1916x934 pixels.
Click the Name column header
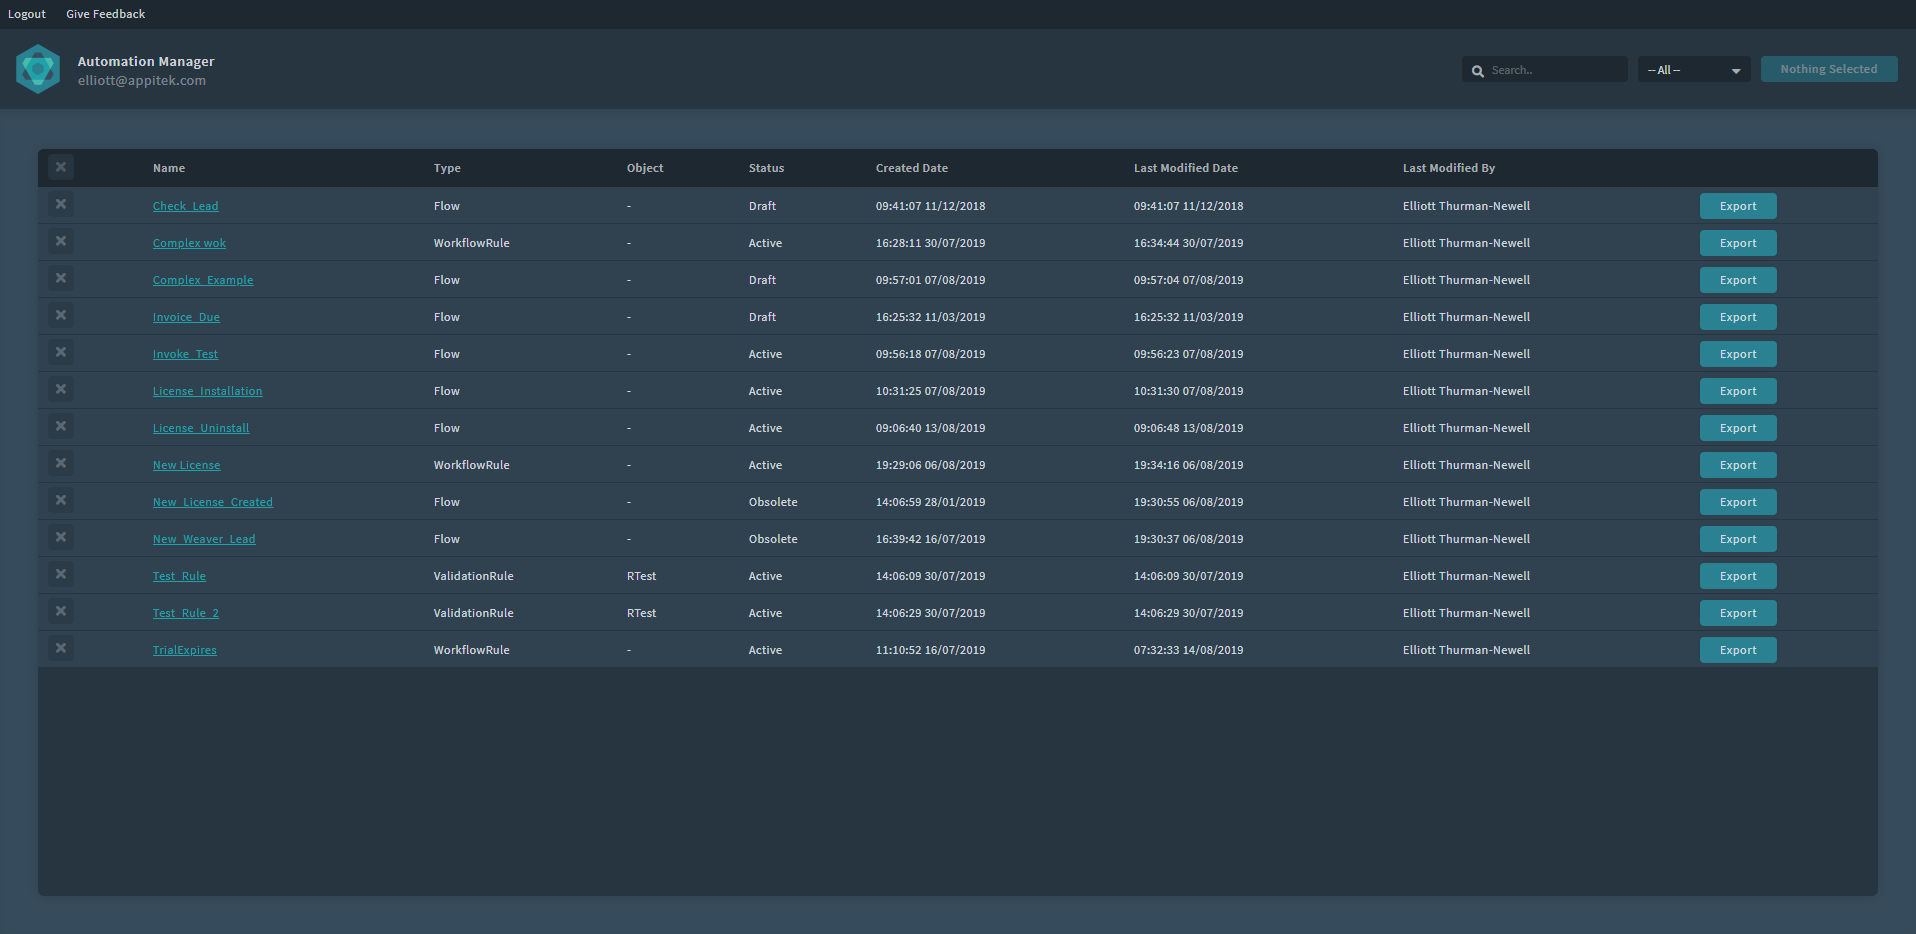(169, 168)
